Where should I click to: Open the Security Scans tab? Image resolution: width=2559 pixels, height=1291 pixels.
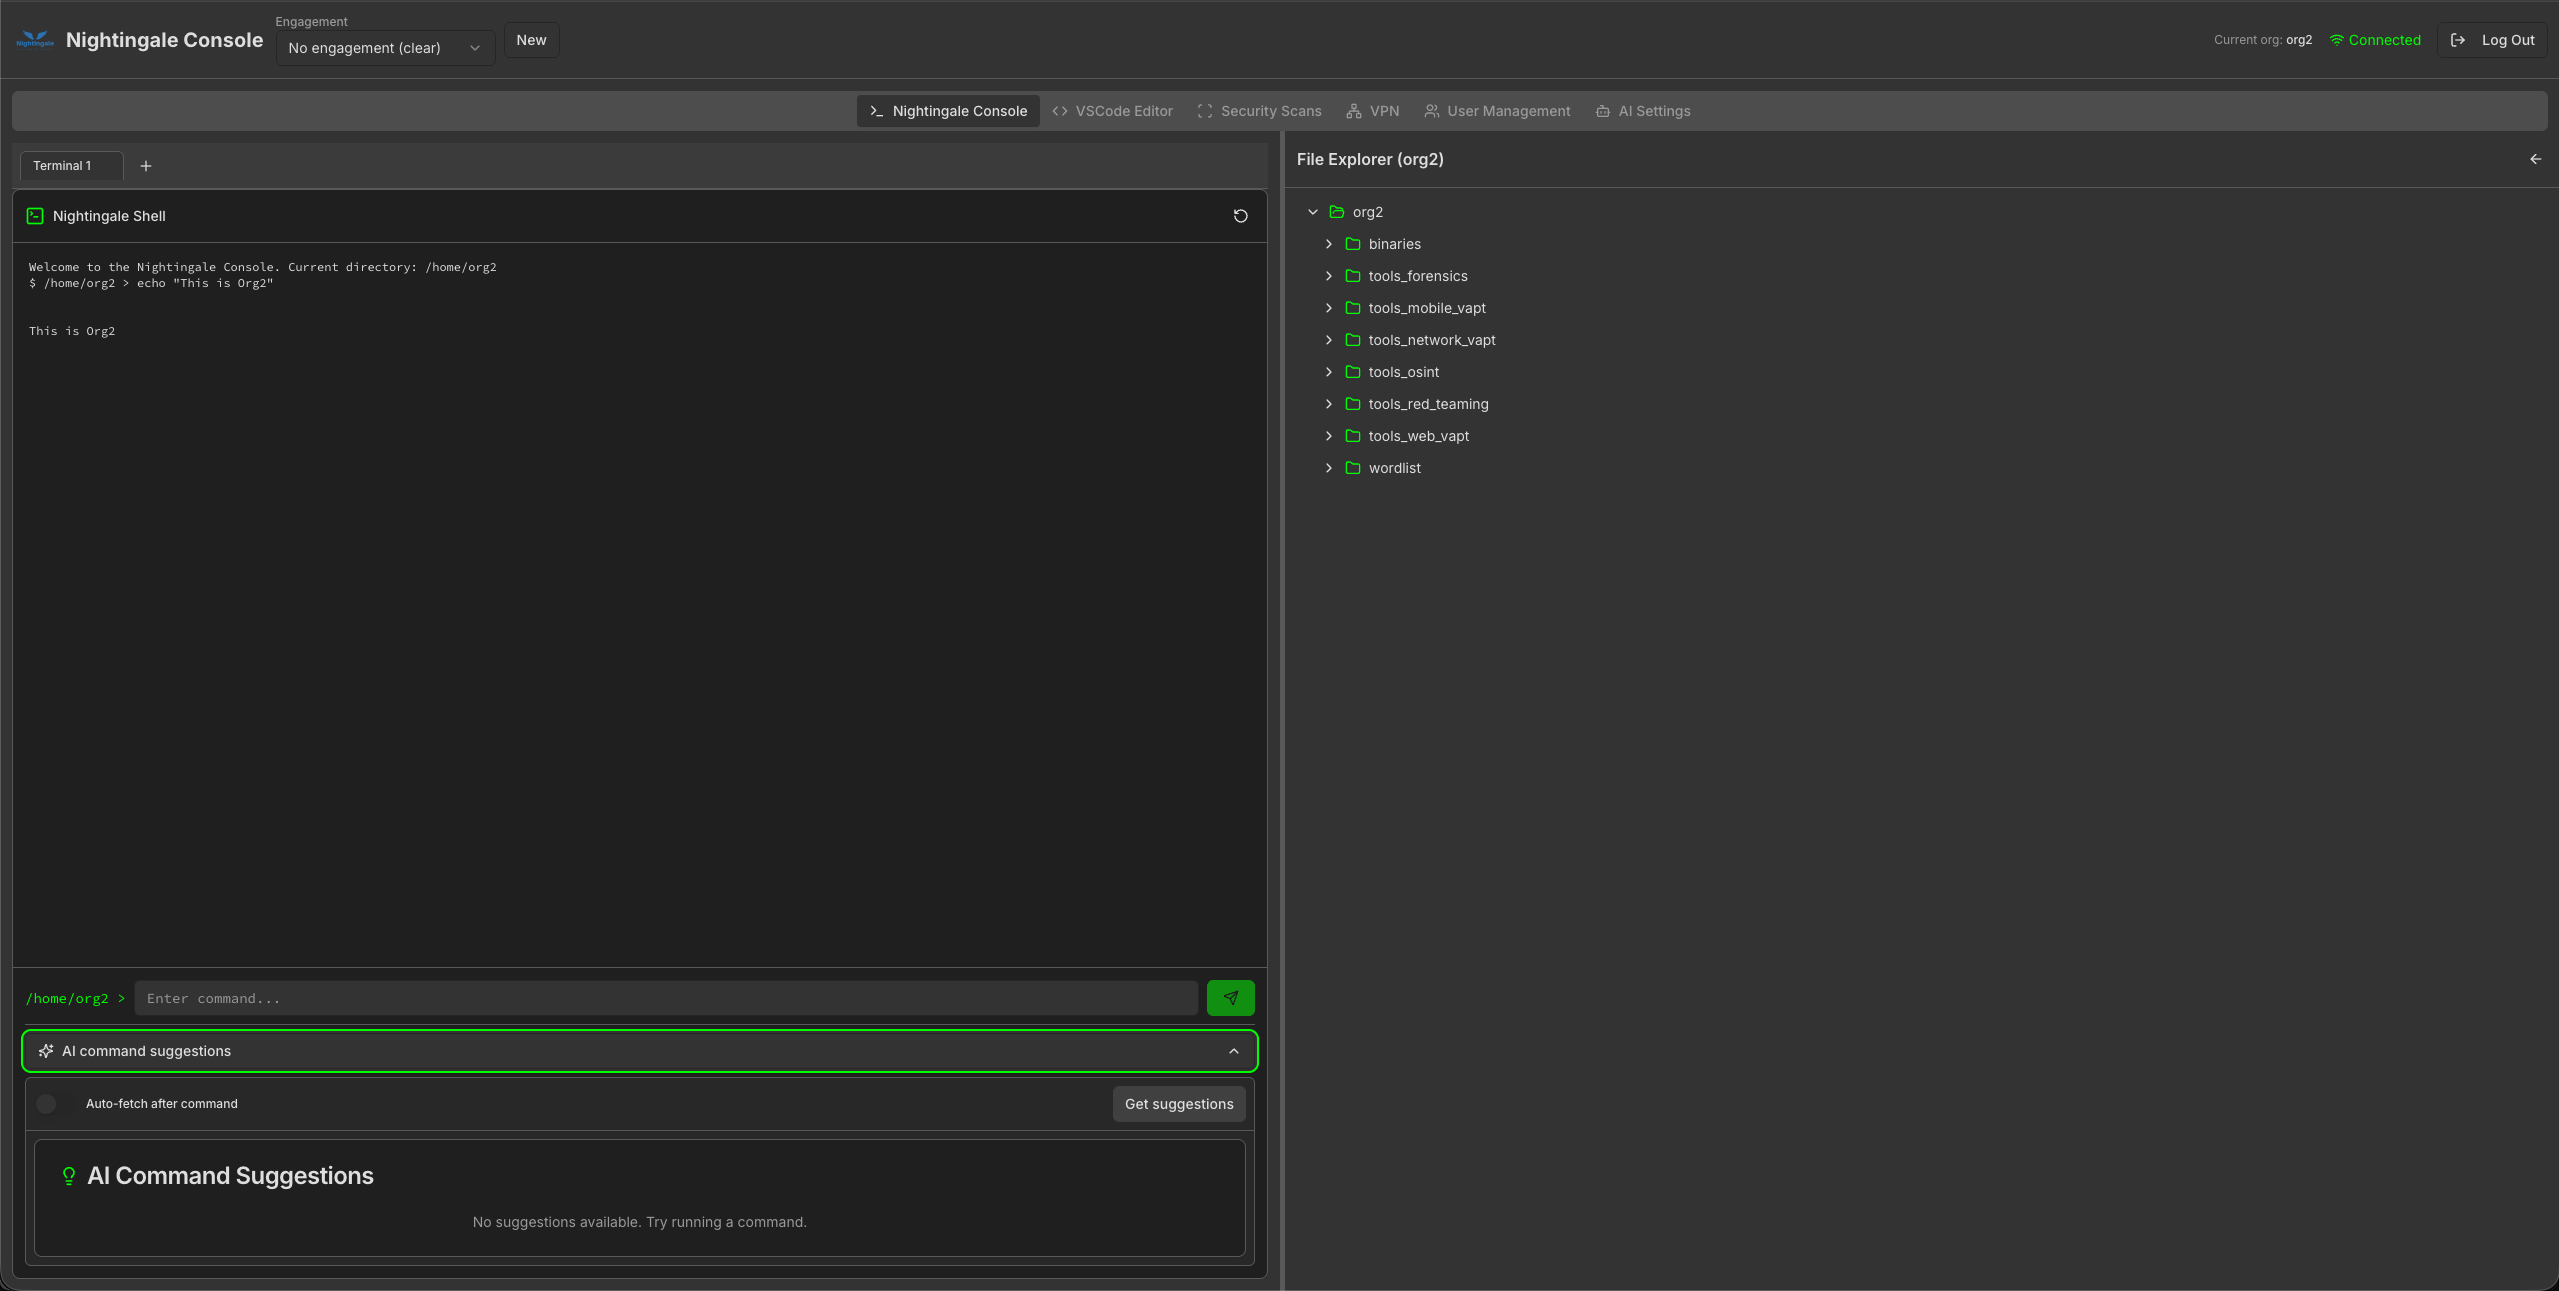(x=1259, y=111)
